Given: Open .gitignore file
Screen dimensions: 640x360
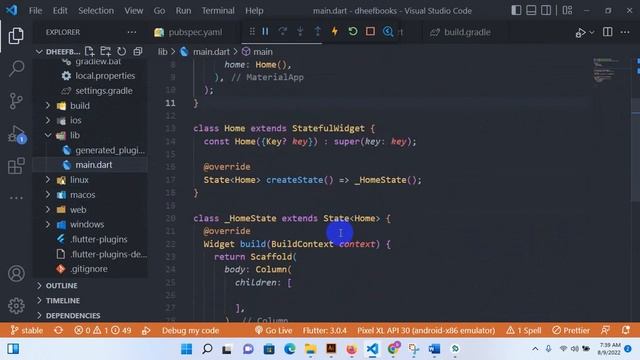Looking at the screenshot, I should (x=90, y=269).
